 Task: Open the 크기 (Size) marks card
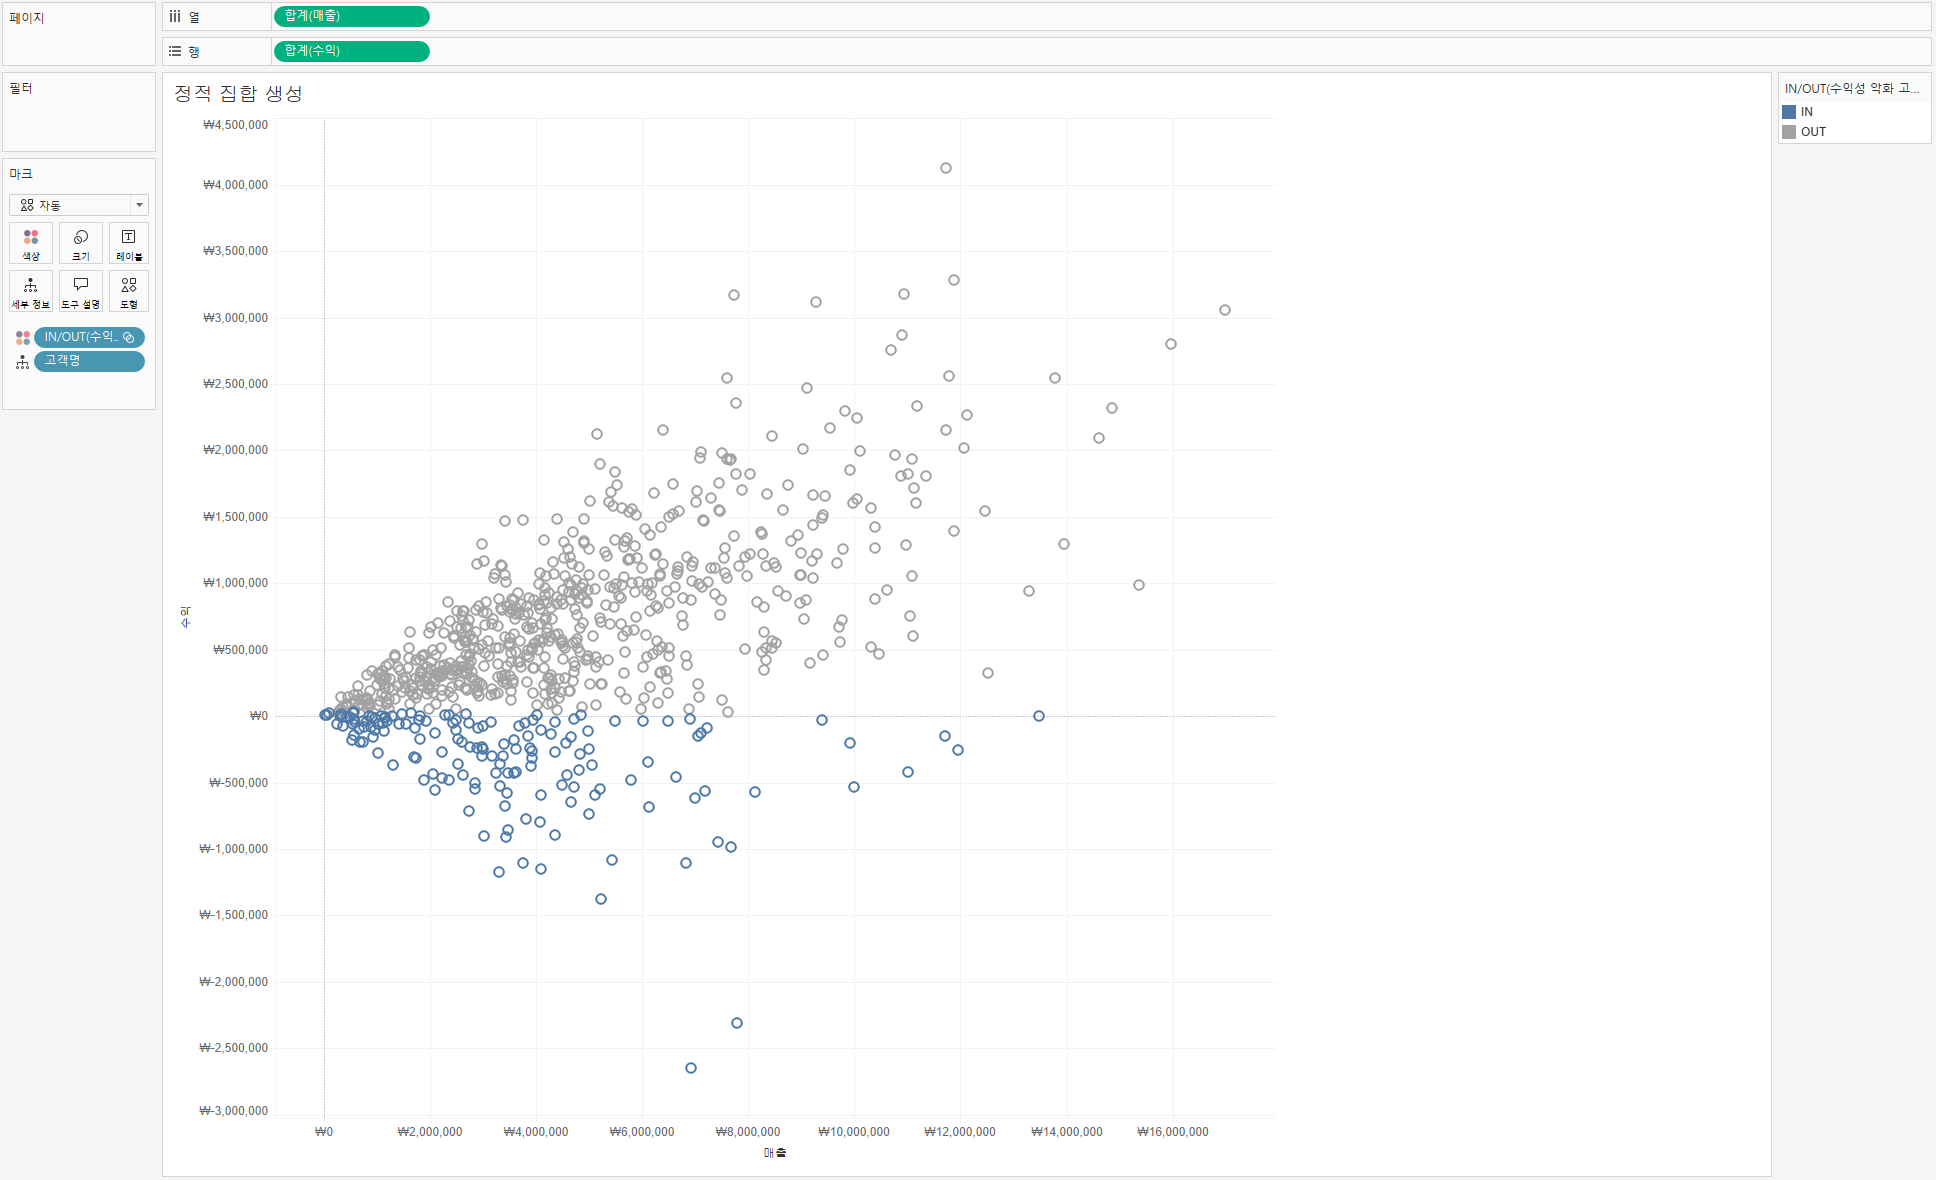[81, 243]
